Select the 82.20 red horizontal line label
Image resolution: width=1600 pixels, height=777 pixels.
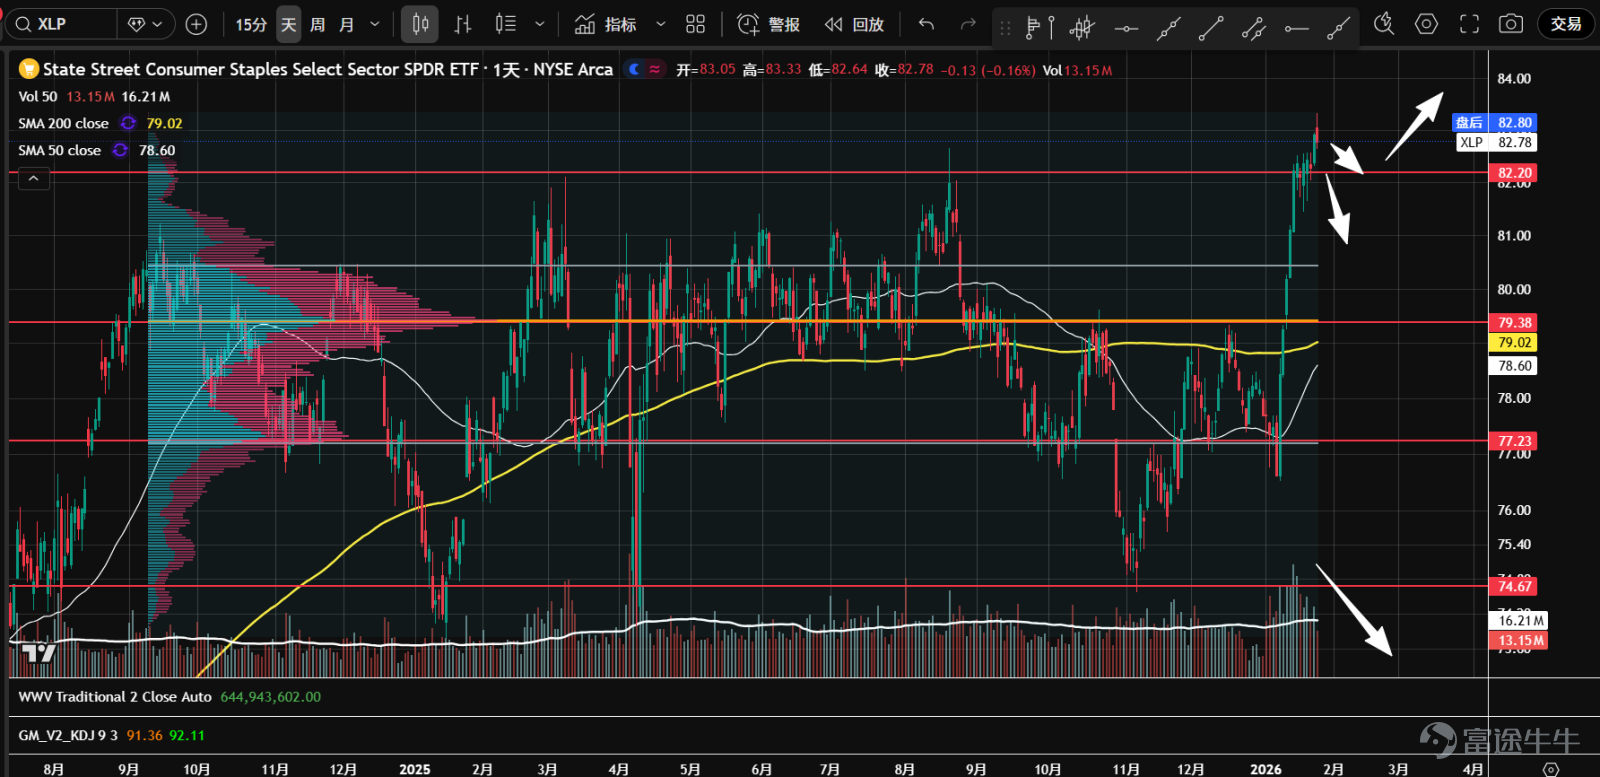pyautogui.click(x=1514, y=173)
